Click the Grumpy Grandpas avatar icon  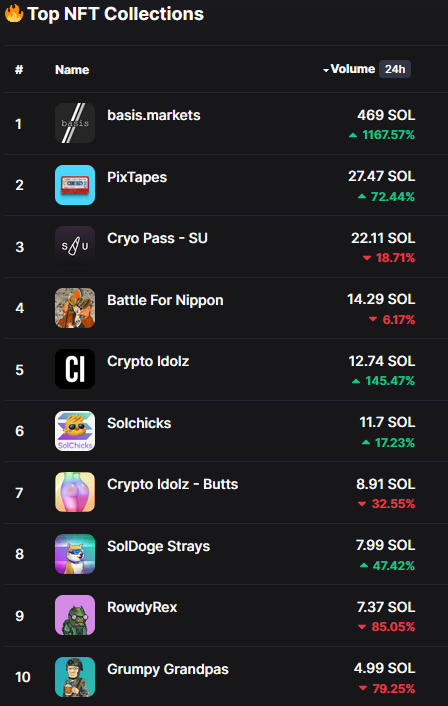click(75, 677)
